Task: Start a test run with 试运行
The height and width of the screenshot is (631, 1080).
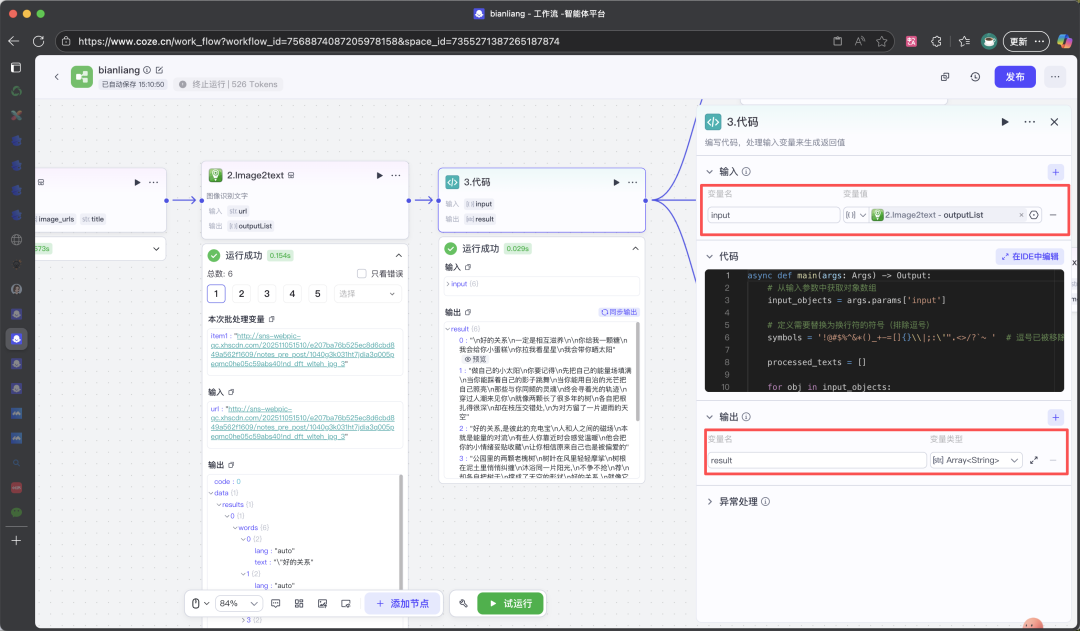Action: tap(510, 603)
